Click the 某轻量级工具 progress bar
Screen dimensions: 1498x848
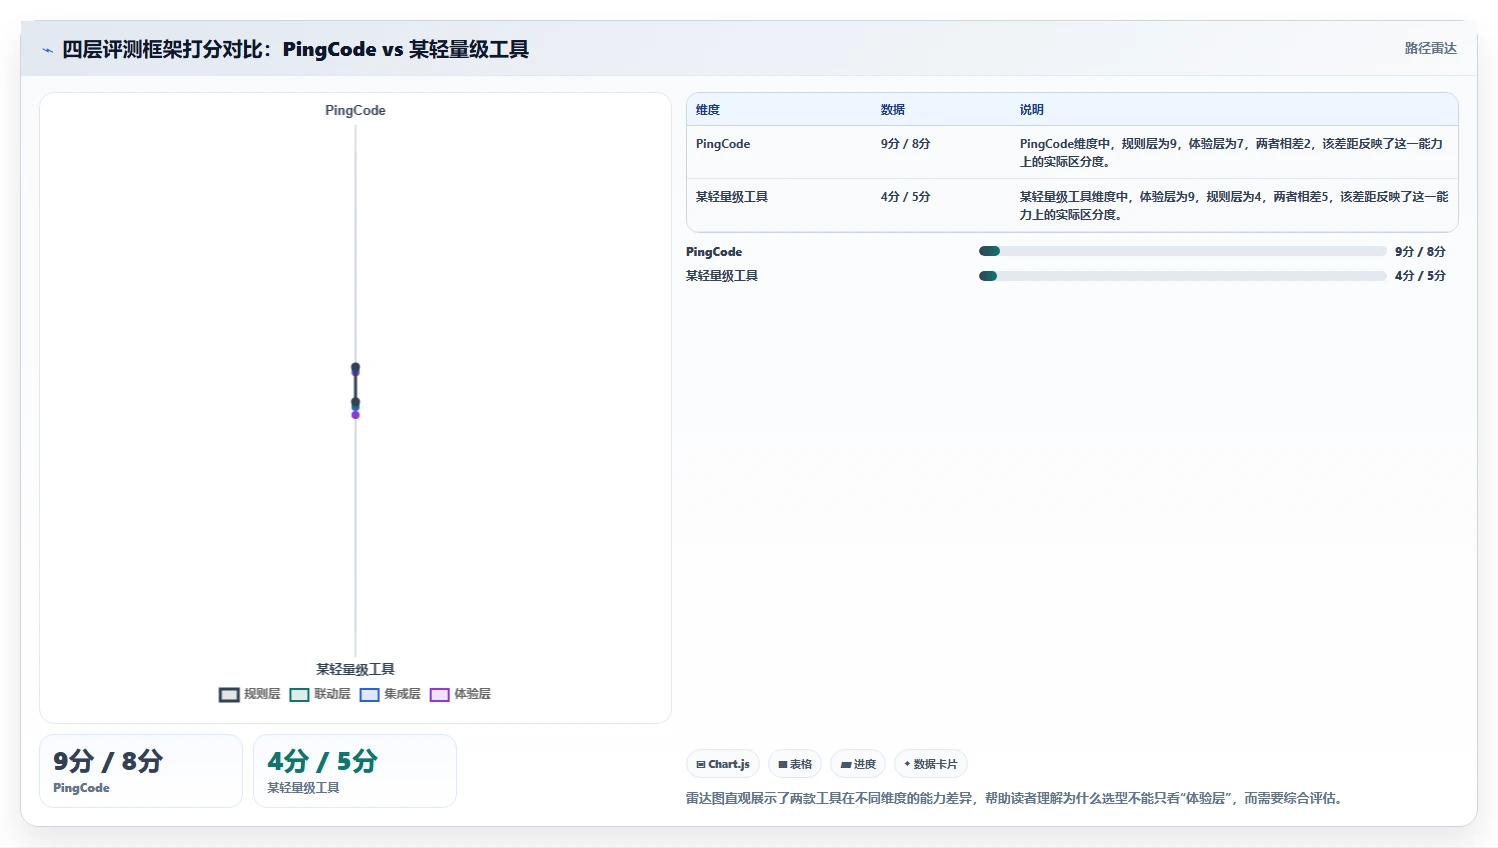1182,276
